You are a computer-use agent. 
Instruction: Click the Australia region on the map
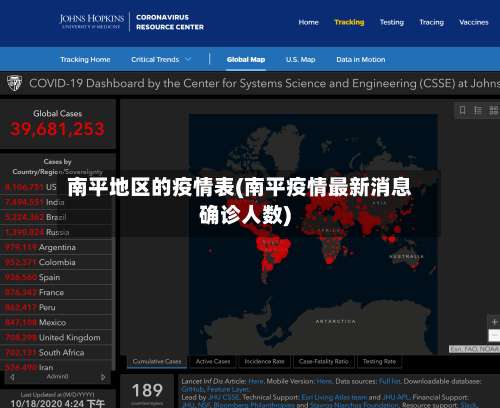point(407,257)
